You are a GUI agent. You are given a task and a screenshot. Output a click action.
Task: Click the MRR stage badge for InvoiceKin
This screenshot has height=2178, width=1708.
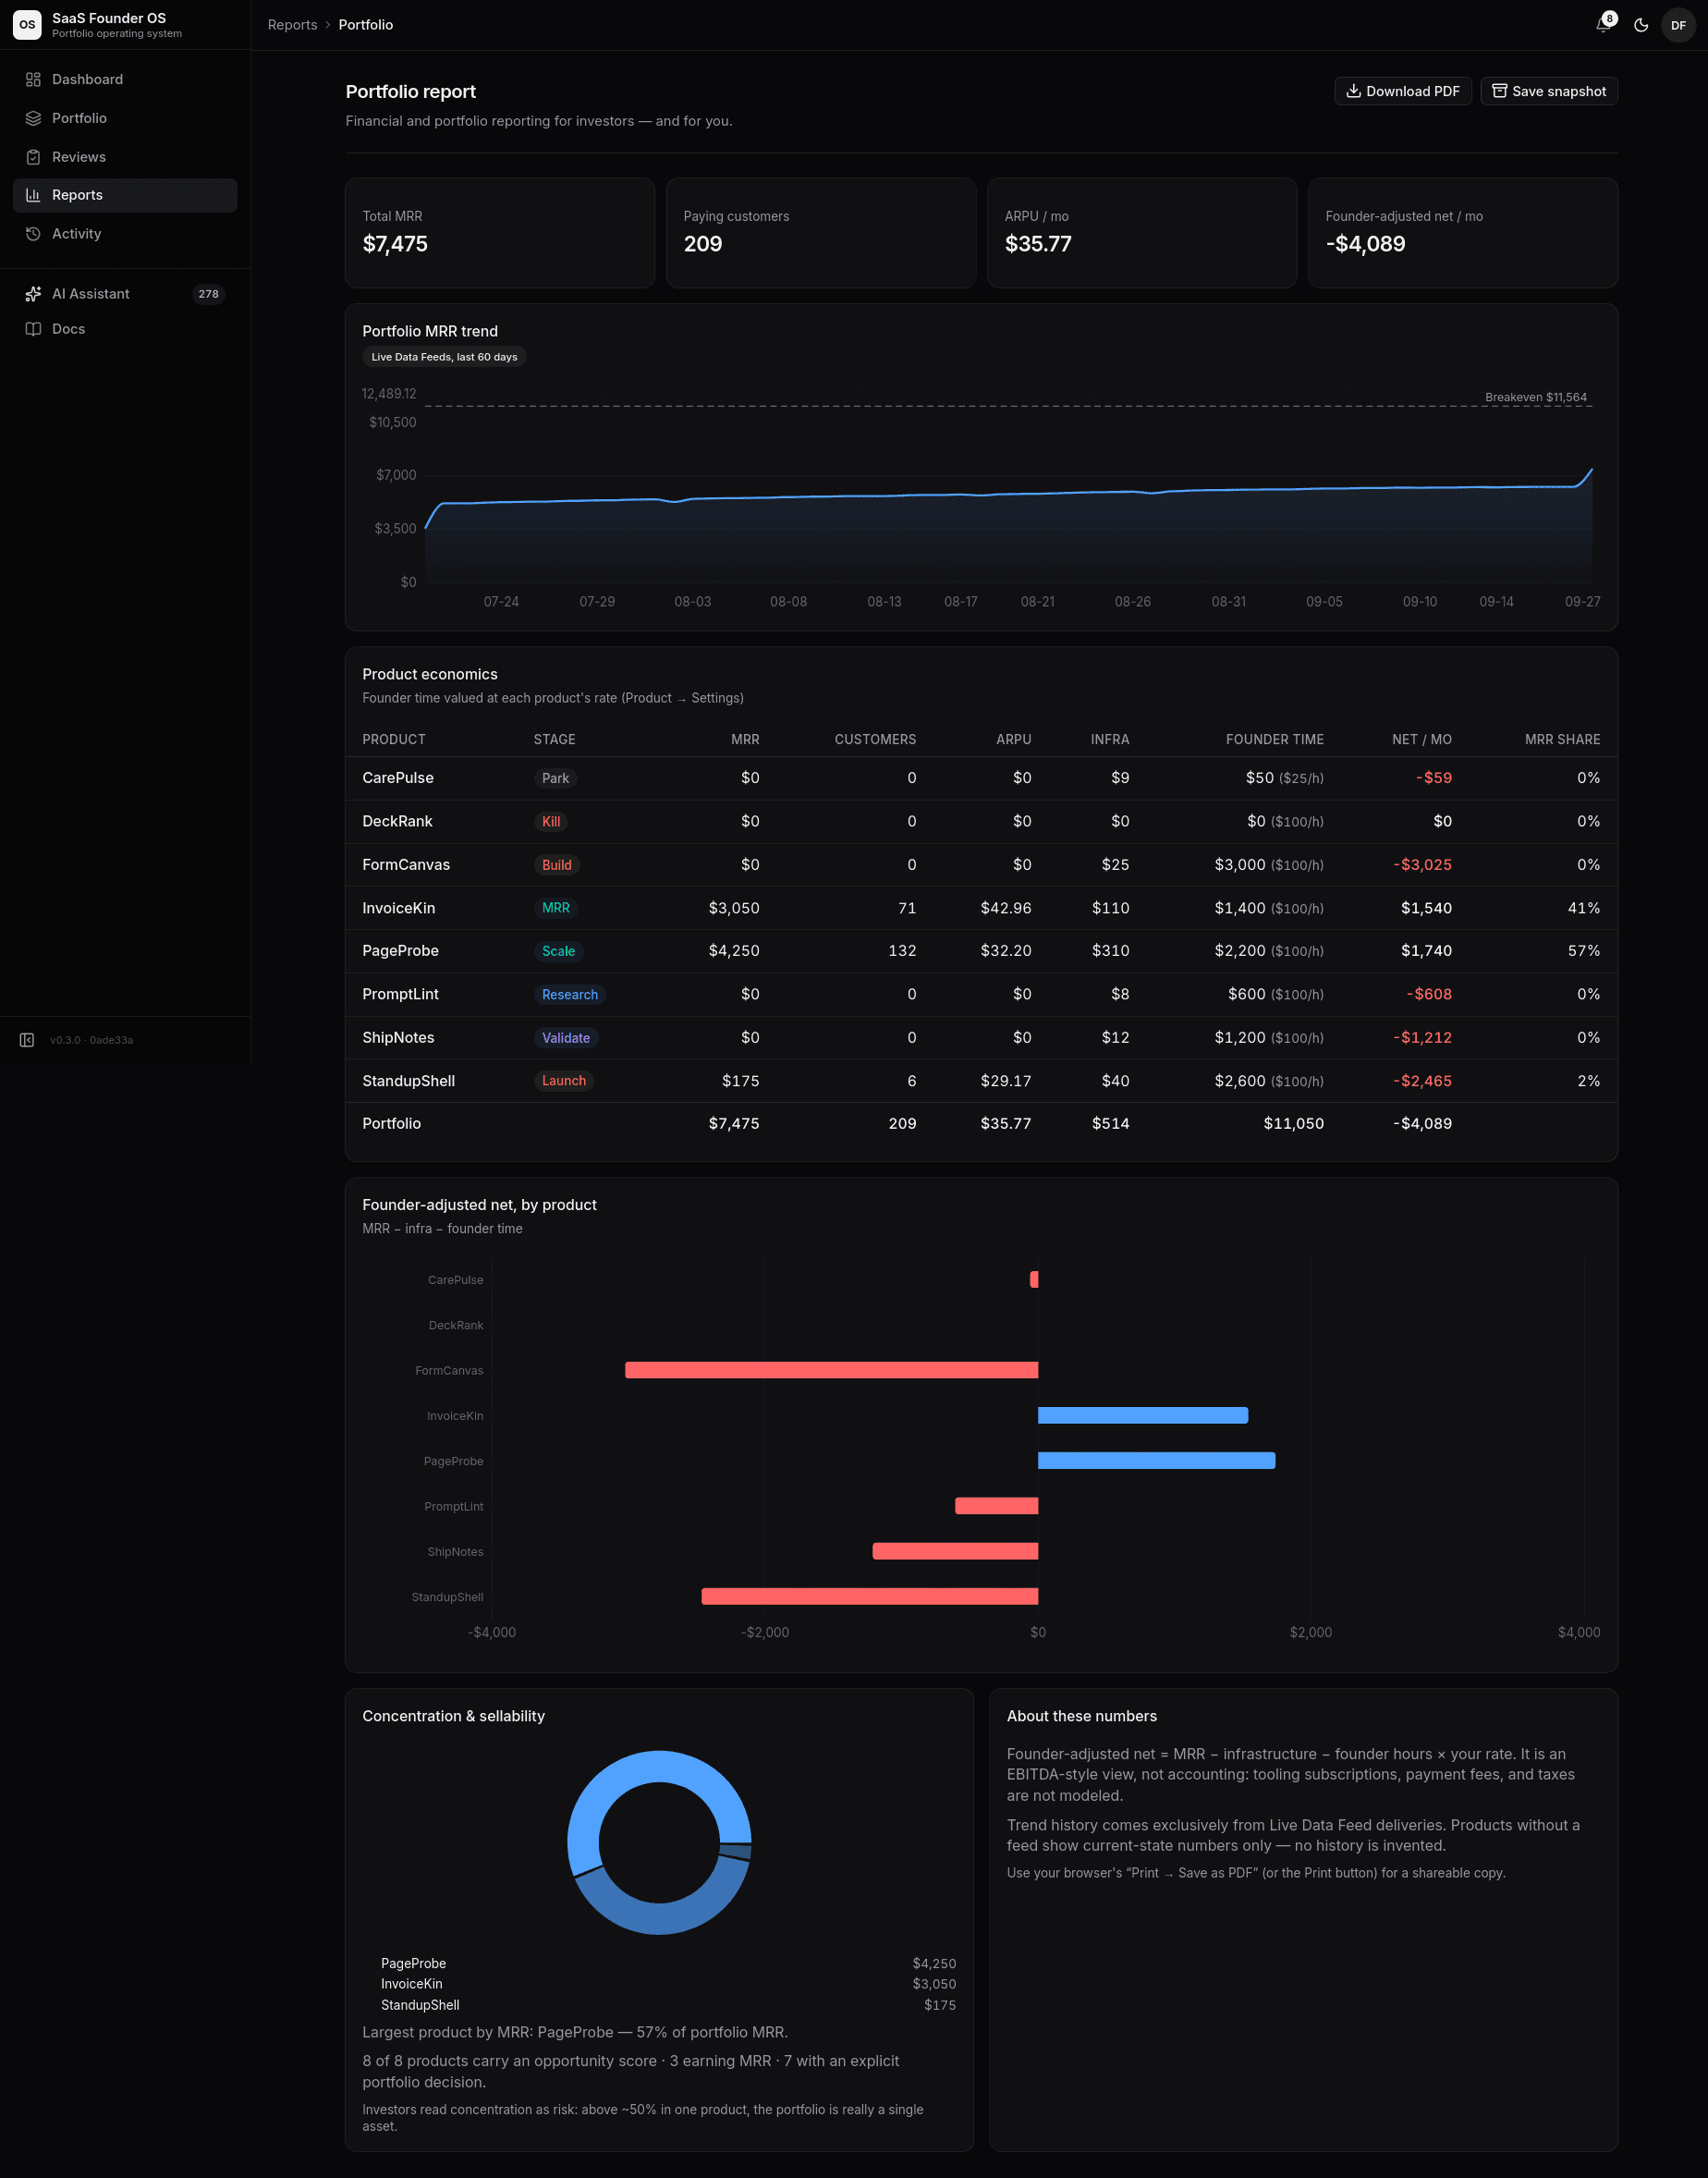(555, 908)
